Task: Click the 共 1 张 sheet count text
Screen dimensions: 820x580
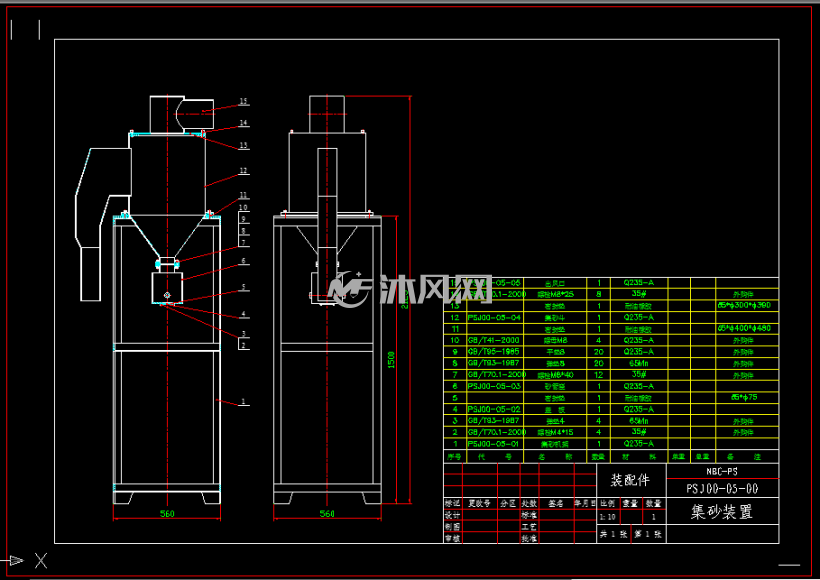Action: [613, 534]
